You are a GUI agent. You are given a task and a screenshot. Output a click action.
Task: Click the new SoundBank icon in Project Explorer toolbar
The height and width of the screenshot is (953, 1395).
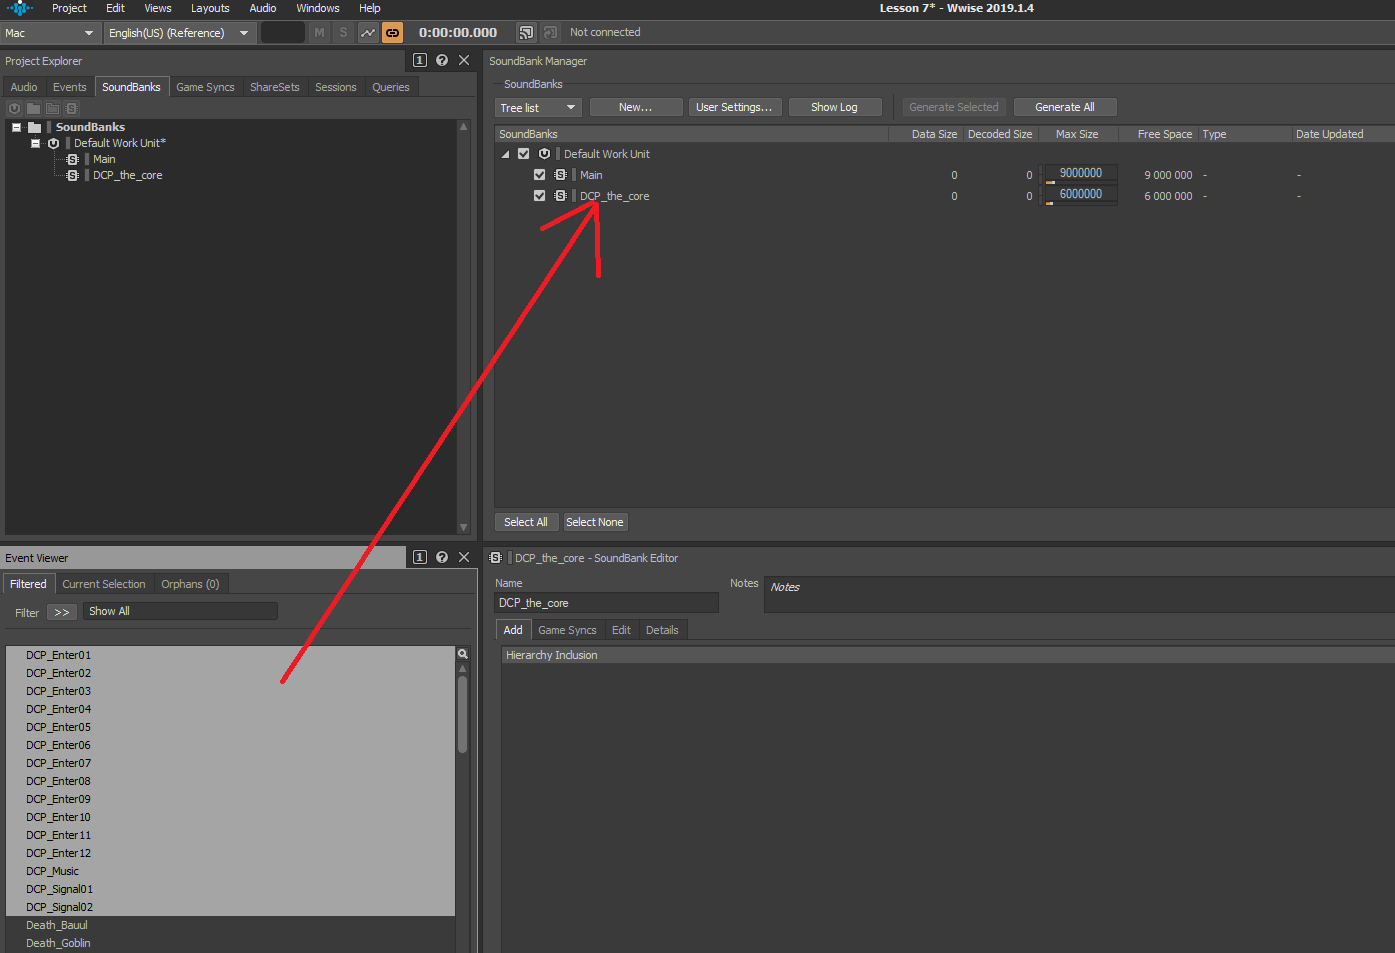tap(72, 108)
